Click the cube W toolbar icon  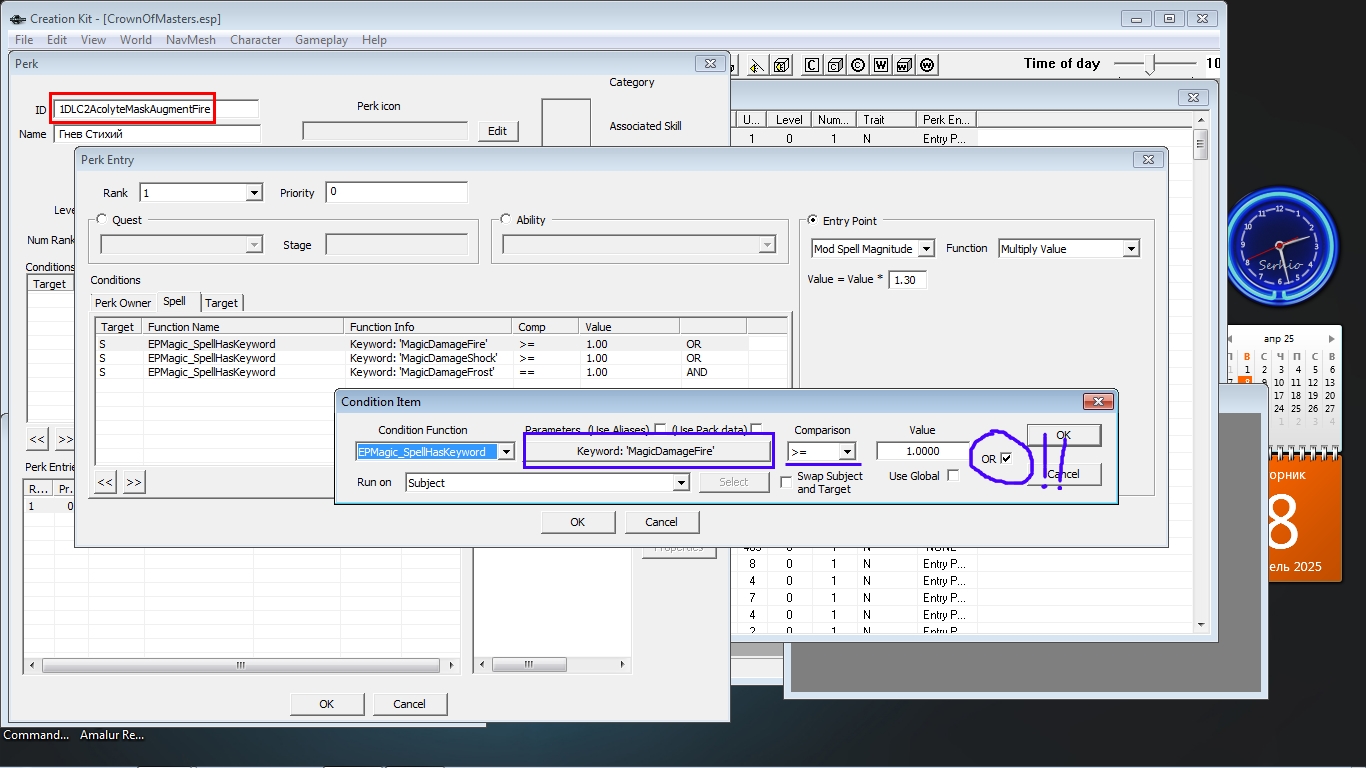click(904, 65)
